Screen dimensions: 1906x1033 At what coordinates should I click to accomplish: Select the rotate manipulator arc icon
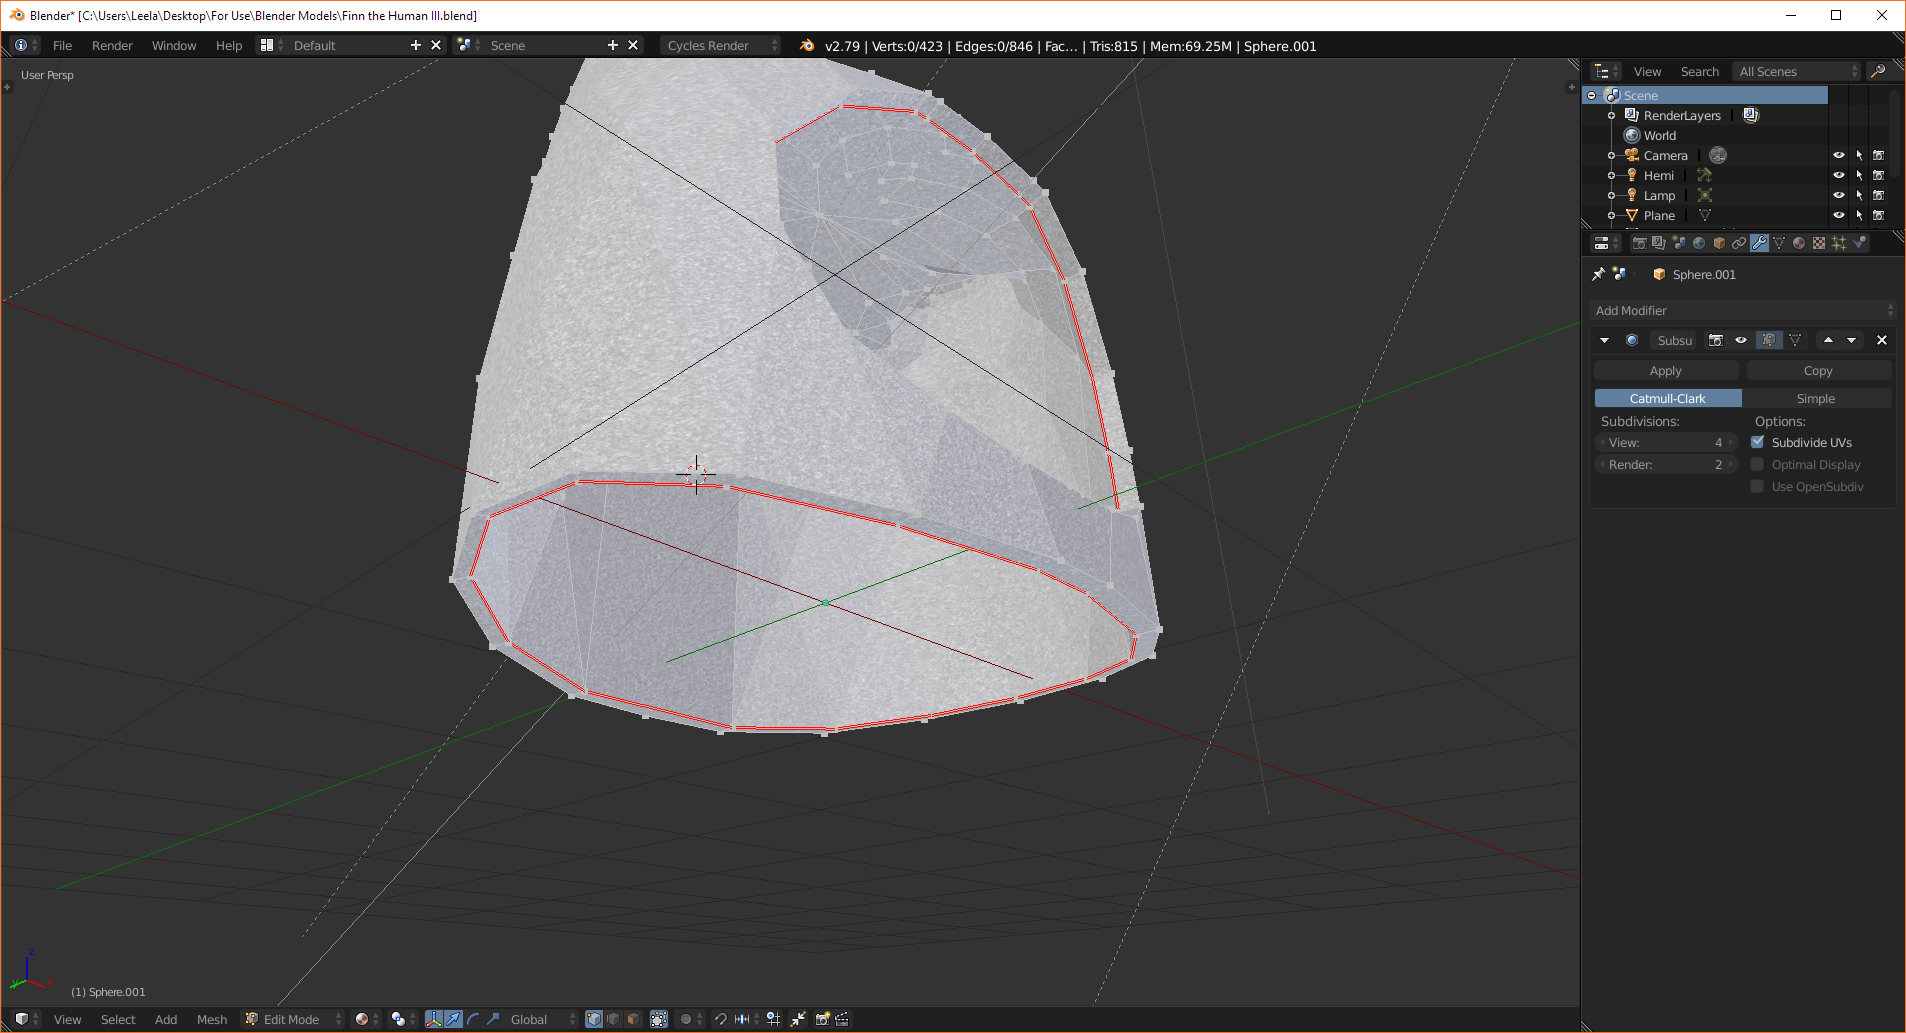pyautogui.click(x=473, y=1019)
